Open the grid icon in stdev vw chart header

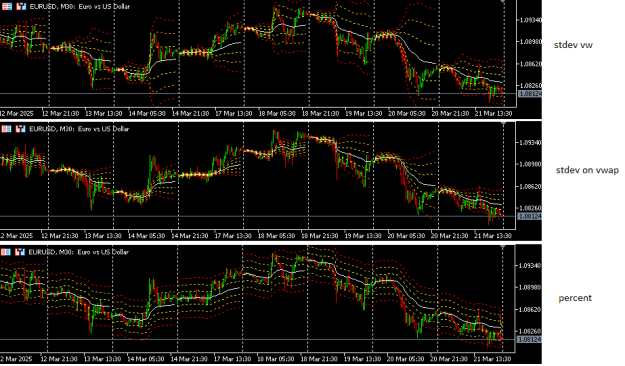[7, 6]
